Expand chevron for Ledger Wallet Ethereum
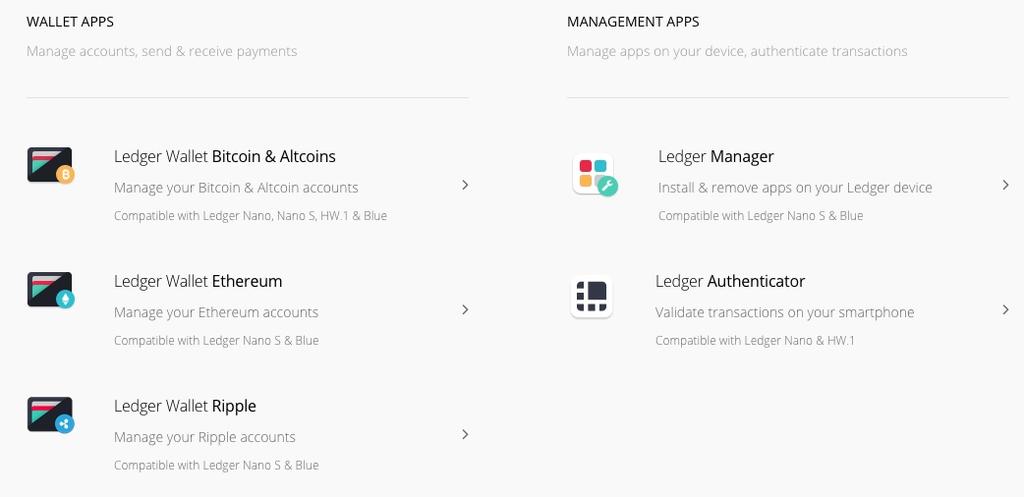1024x497 pixels. tap(465, 310)
